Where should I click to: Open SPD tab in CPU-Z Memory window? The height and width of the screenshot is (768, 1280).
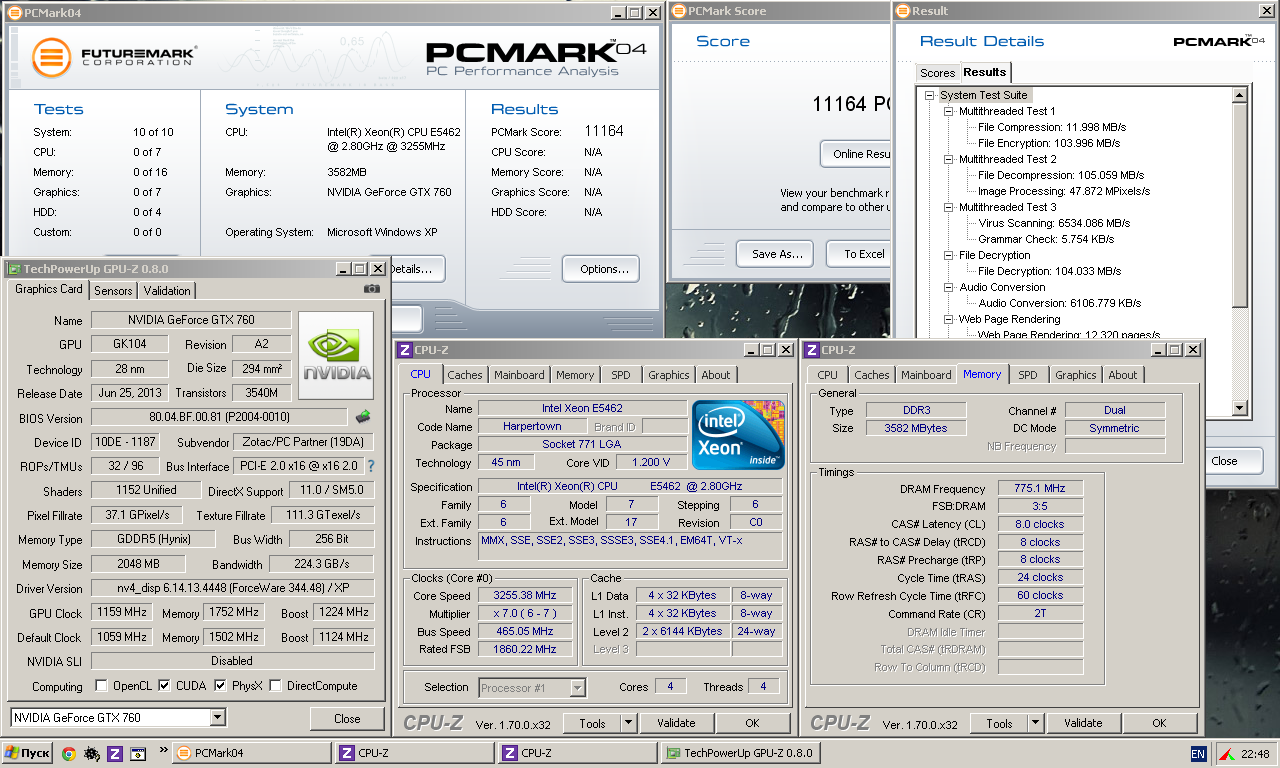tap(1028, 375)
